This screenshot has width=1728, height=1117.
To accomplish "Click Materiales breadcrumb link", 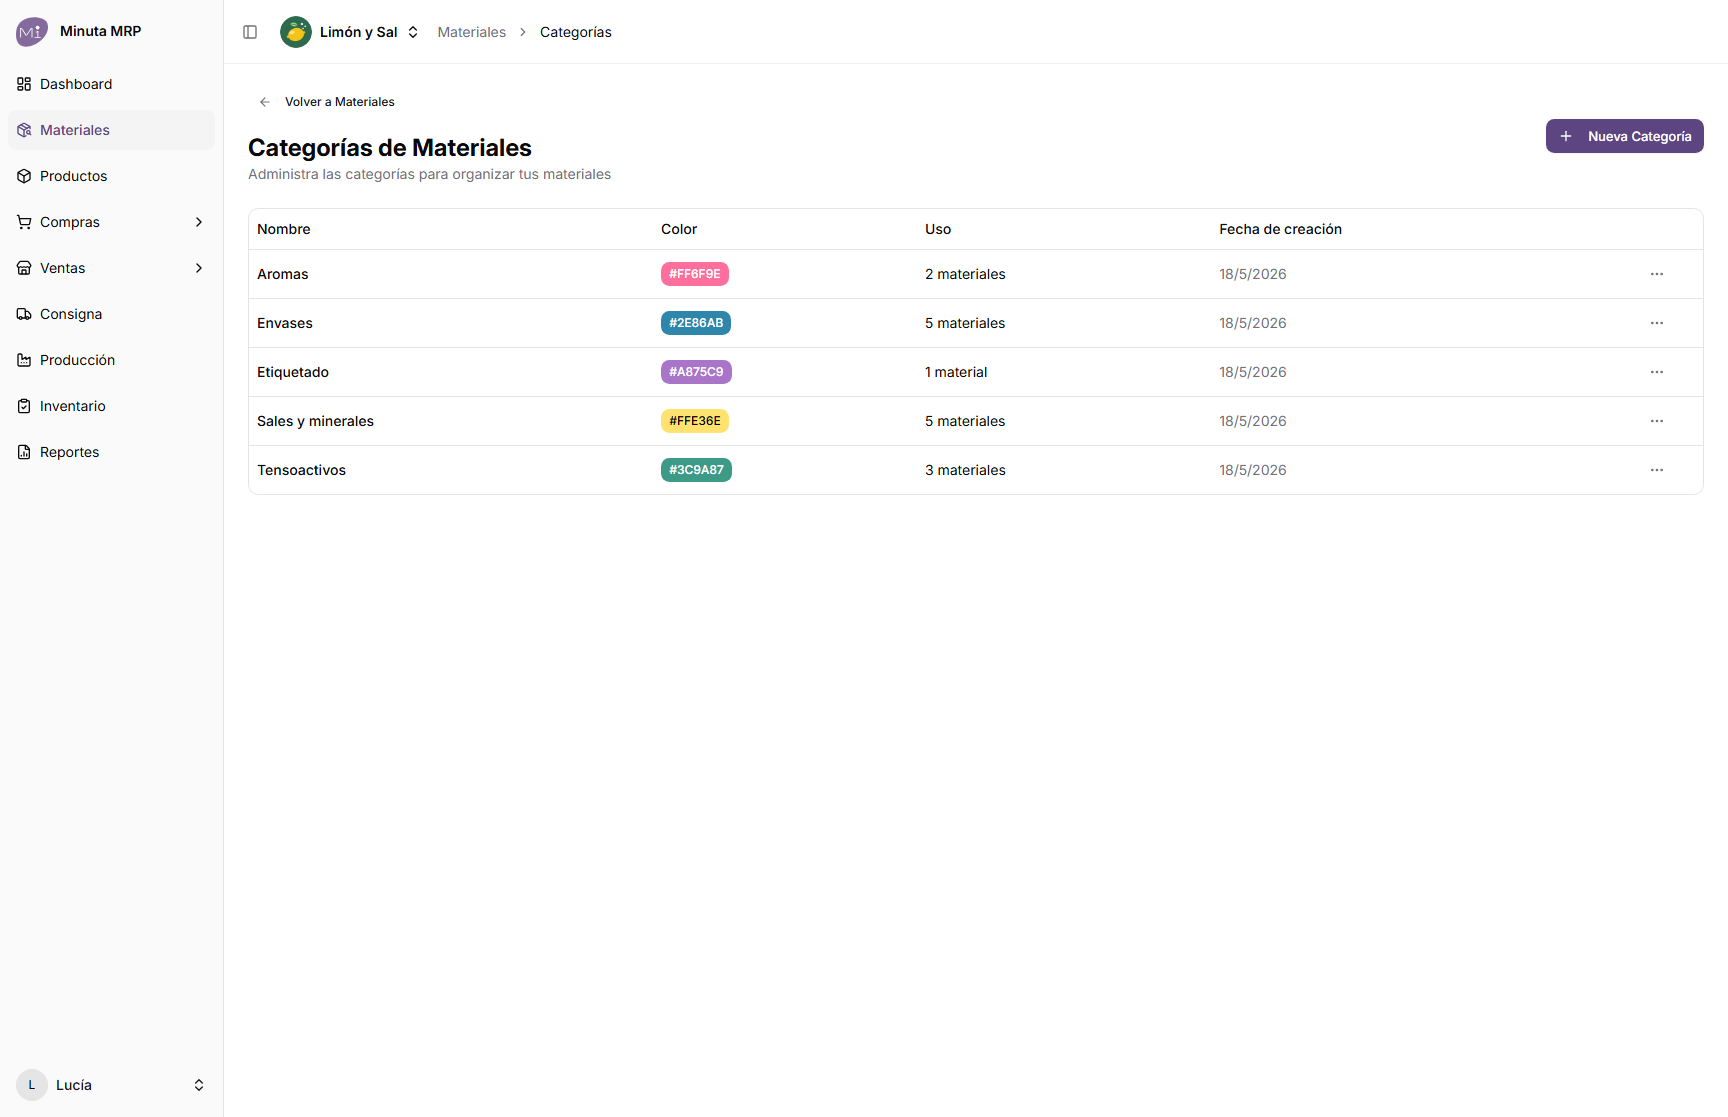I will pos(471,32).
